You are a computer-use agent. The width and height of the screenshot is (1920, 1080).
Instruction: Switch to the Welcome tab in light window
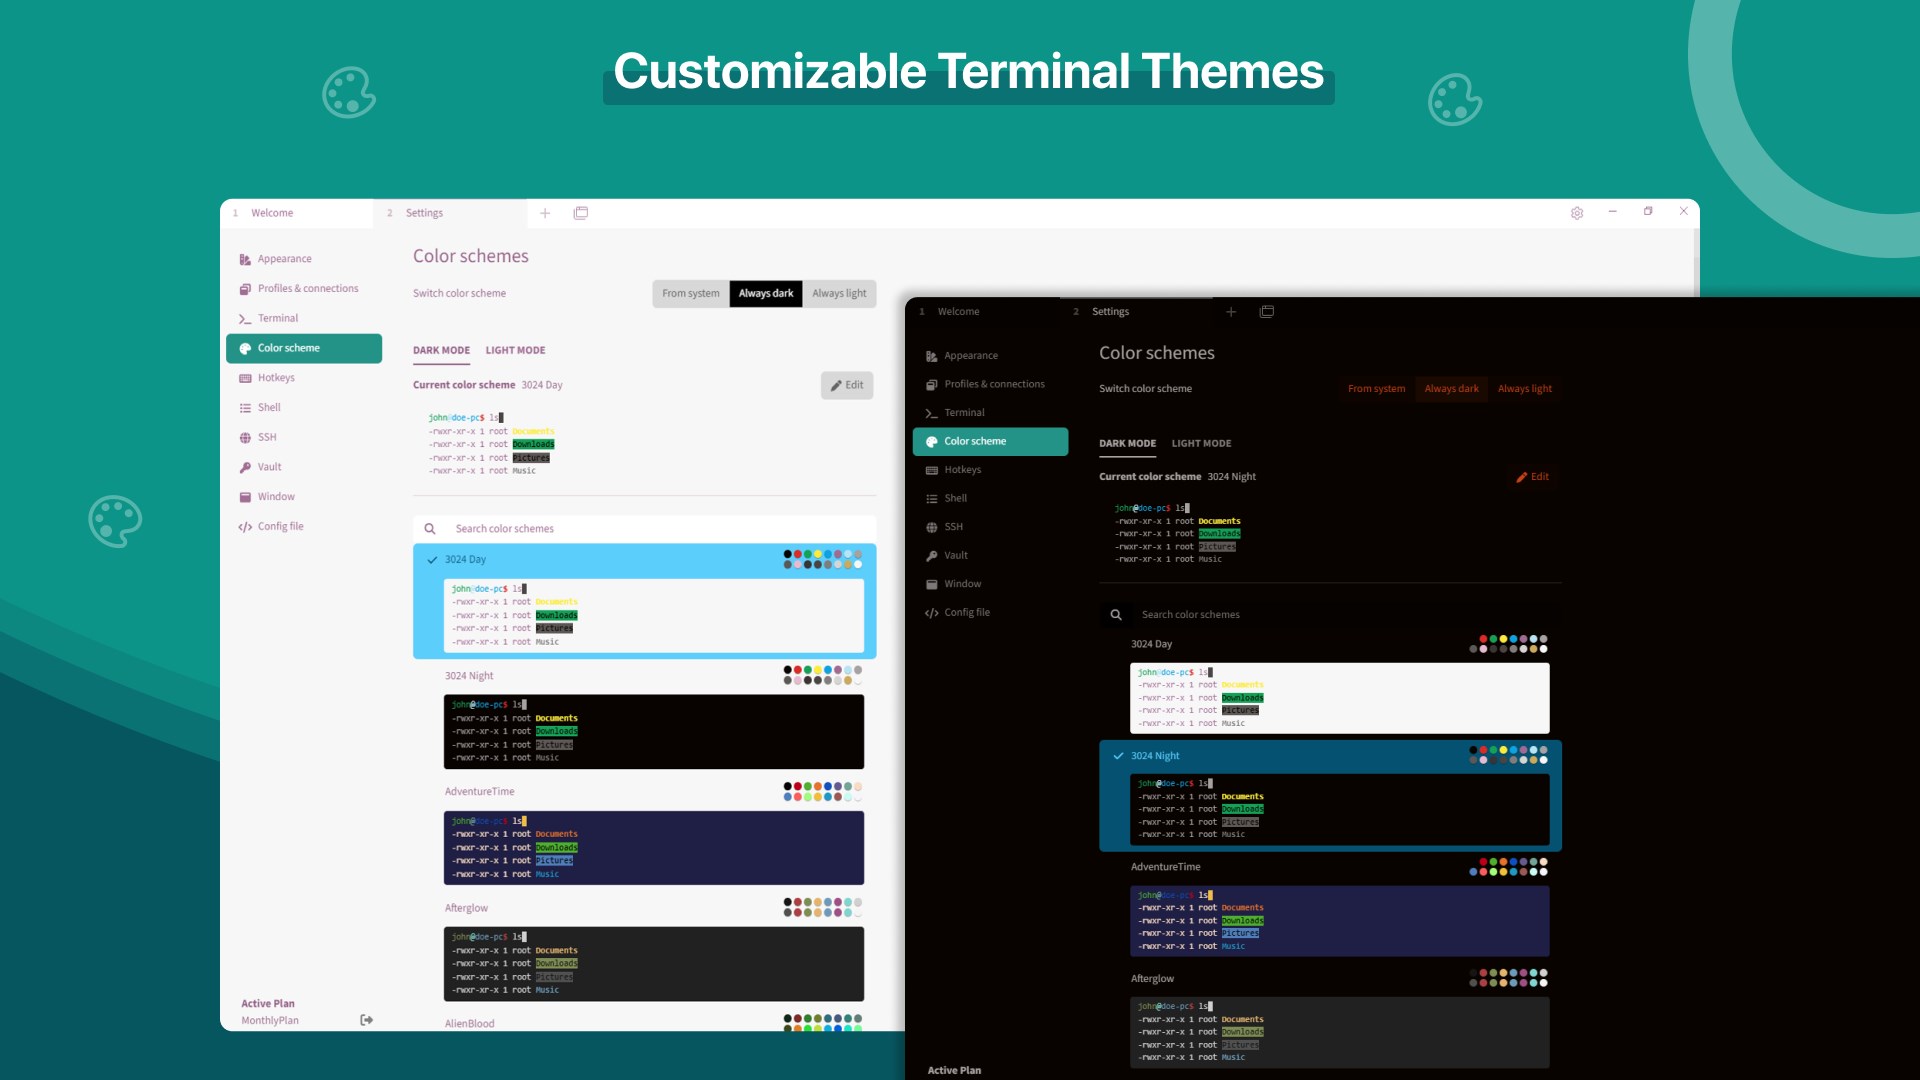pyautogui.click(x=272, y=213)
